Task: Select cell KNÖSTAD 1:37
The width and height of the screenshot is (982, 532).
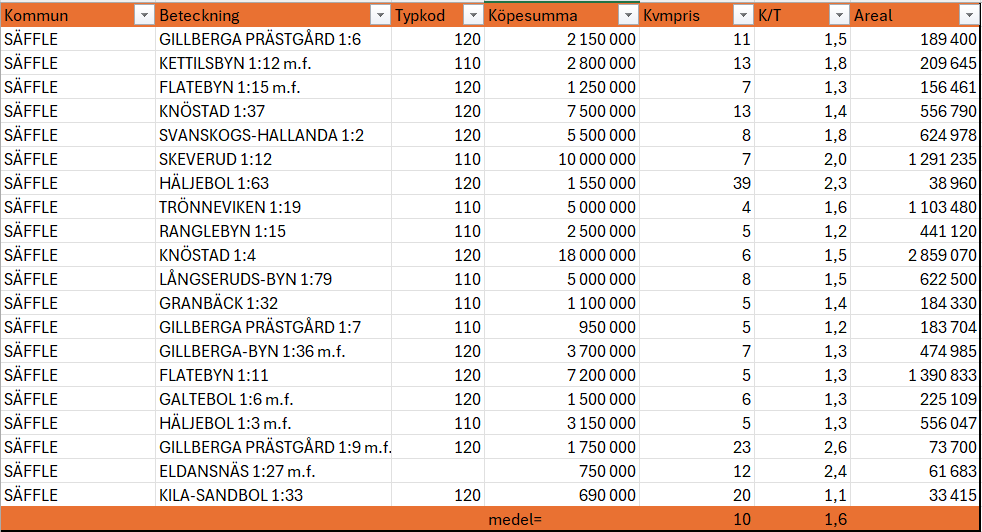Action: (273, 111)
